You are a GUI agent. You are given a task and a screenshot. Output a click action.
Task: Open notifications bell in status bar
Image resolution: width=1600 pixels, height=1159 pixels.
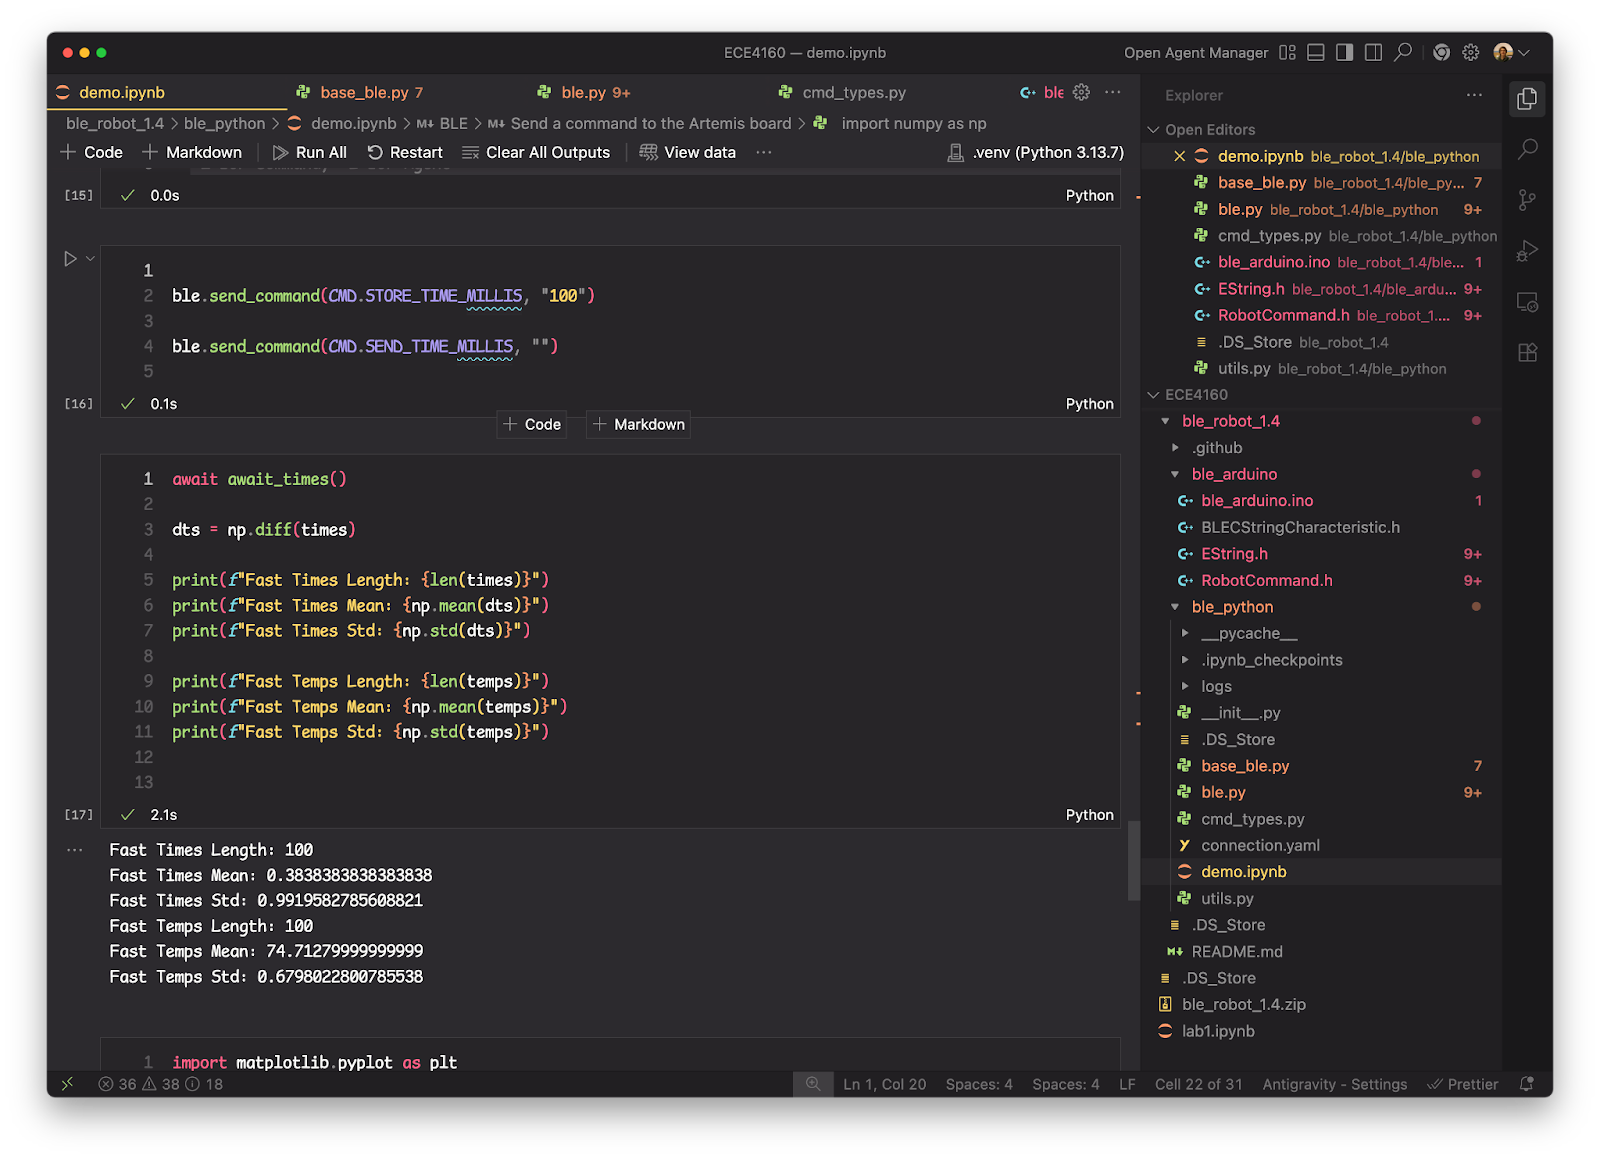1526,1084
